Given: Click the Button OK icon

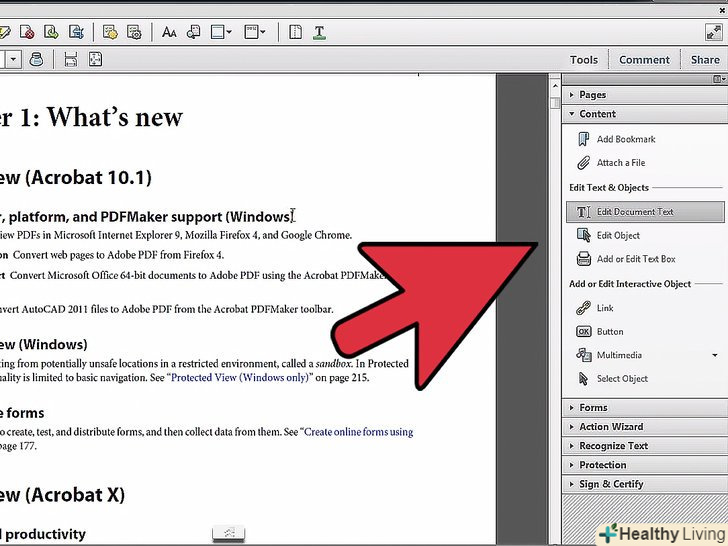Looking at the screenshot, I should [584, 332].
